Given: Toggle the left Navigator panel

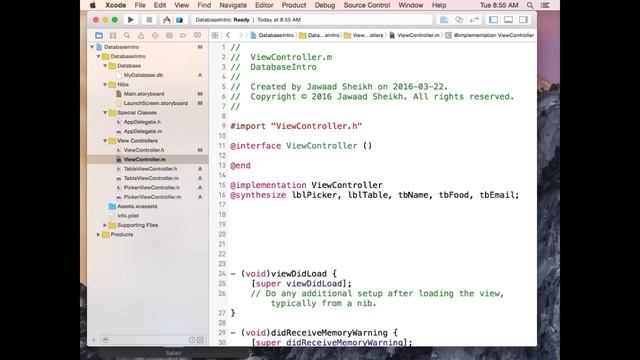Looking at the screenshot, I should [493, 20].
